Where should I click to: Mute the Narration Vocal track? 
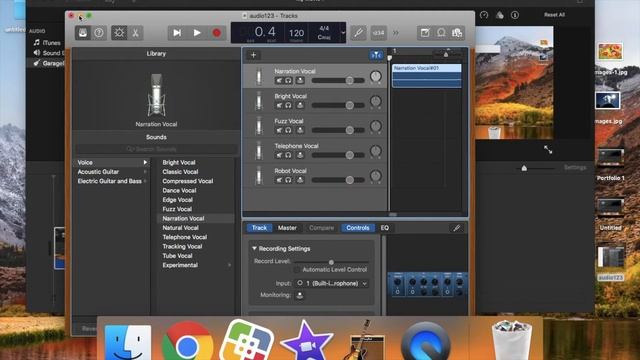[x=279, y=80]
